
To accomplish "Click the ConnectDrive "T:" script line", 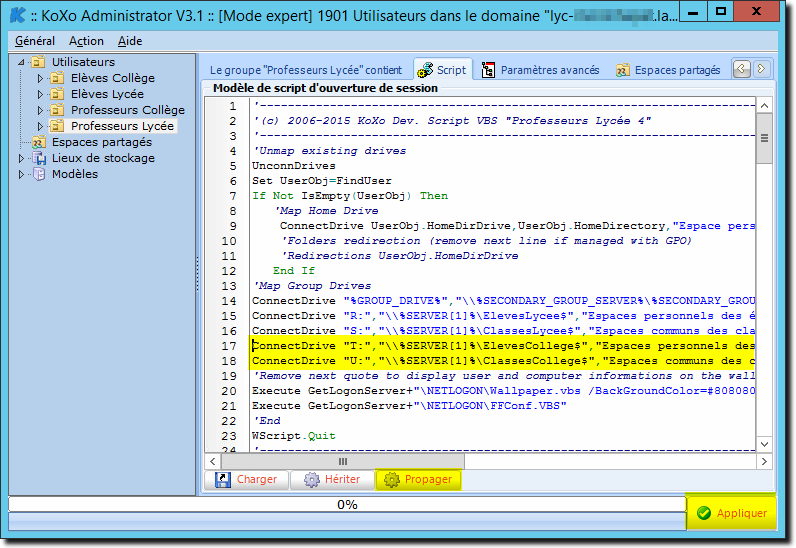I will [504, 346].
